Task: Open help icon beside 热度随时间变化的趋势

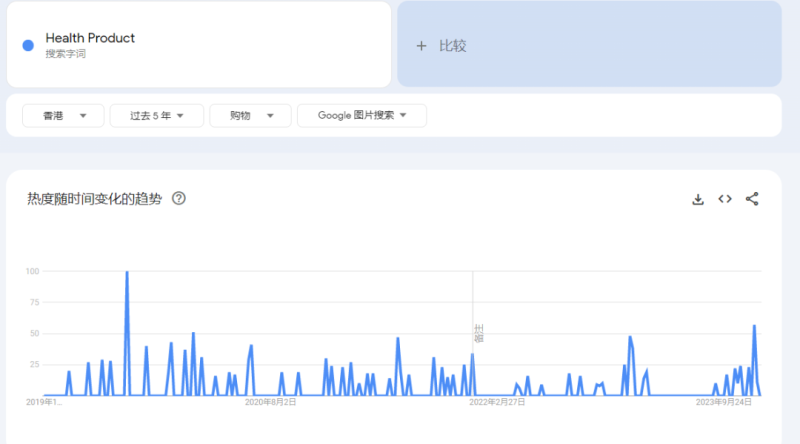Action: (179, 199)
